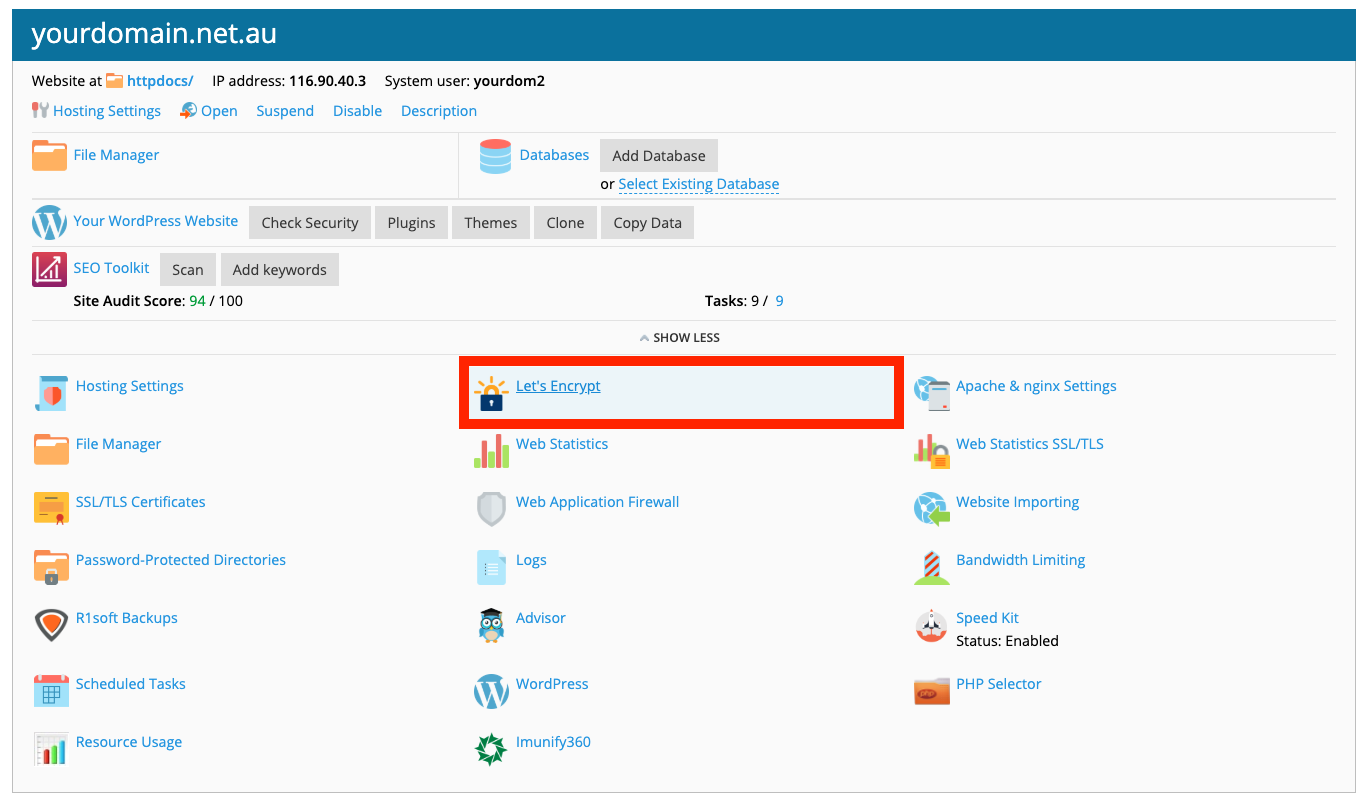
Task: Open the Scheduled Tasks link
Action: (131, 684)
